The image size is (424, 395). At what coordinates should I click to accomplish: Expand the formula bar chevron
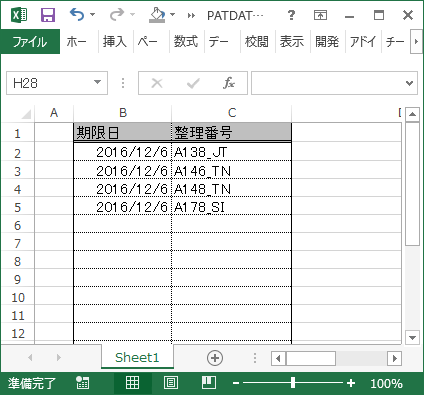click(x=410, y=83)
